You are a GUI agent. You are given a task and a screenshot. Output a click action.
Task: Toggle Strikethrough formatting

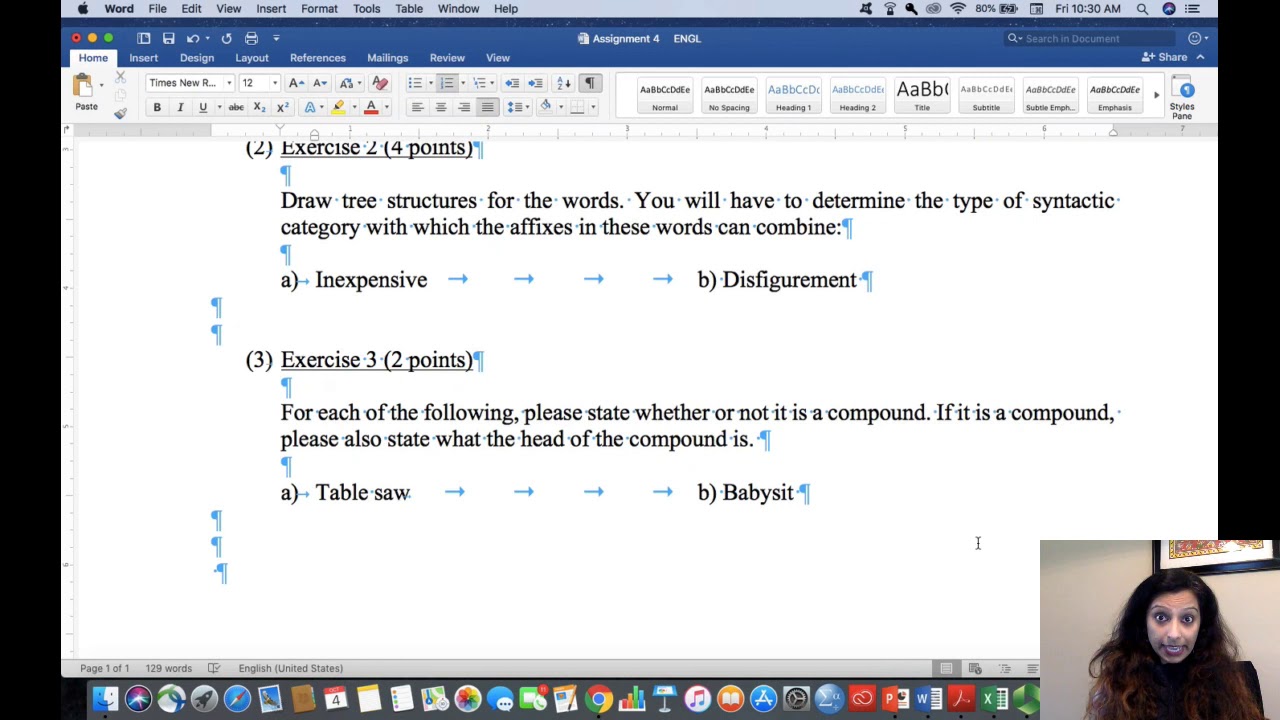236,107
